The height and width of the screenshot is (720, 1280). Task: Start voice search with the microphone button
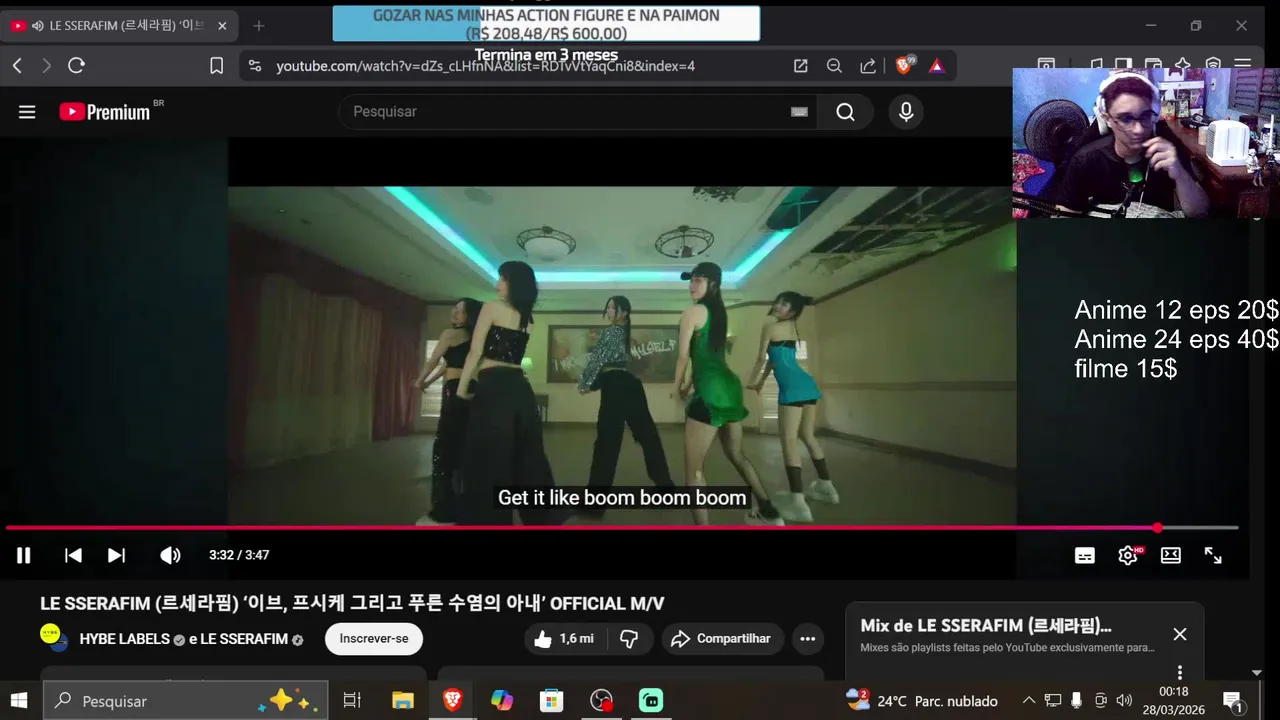point(906,111)
